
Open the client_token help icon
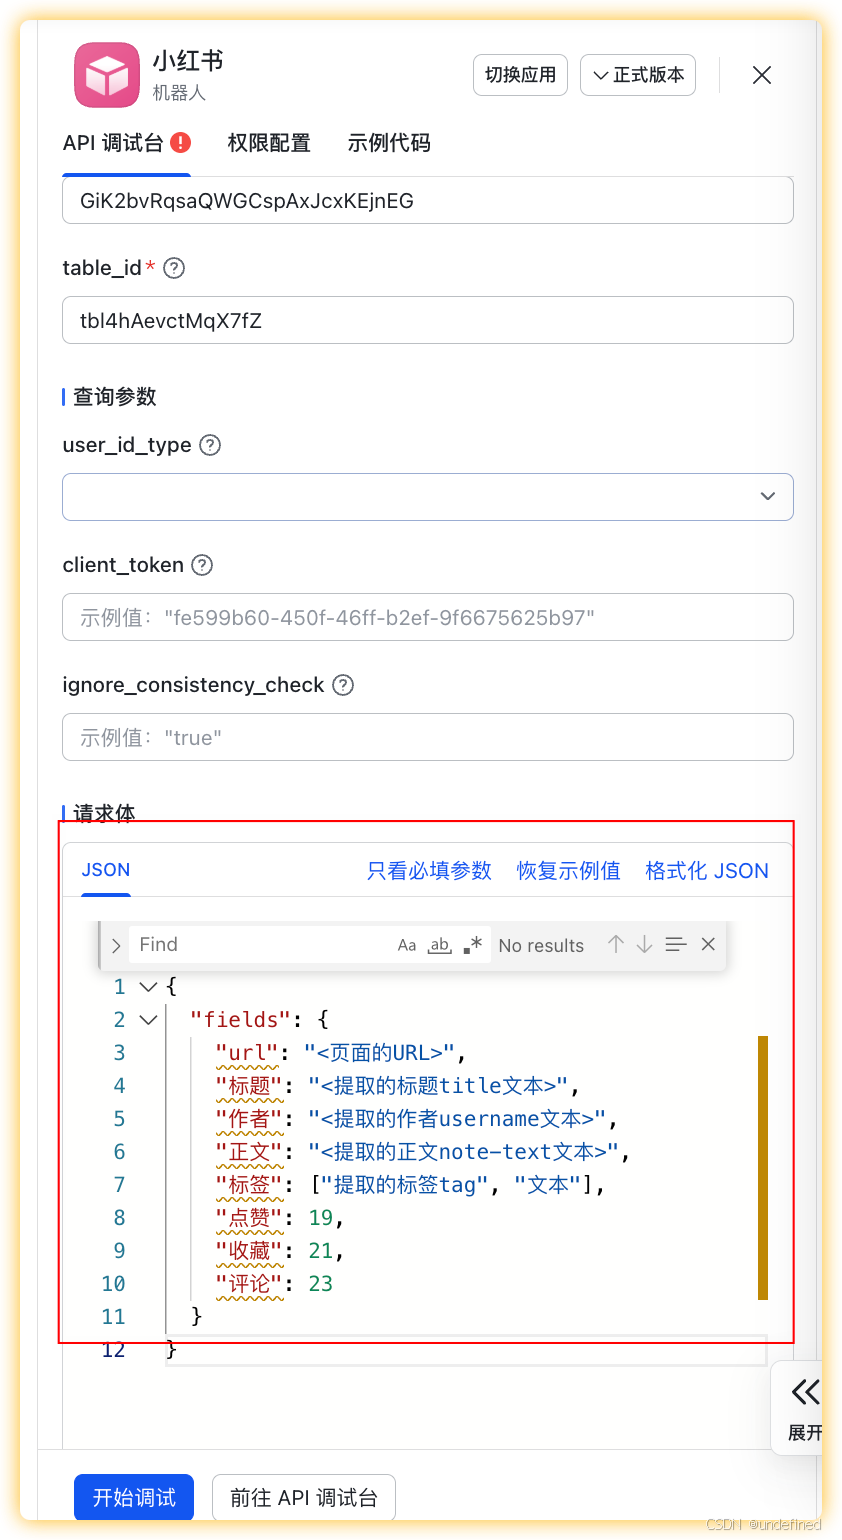[202, 565]
